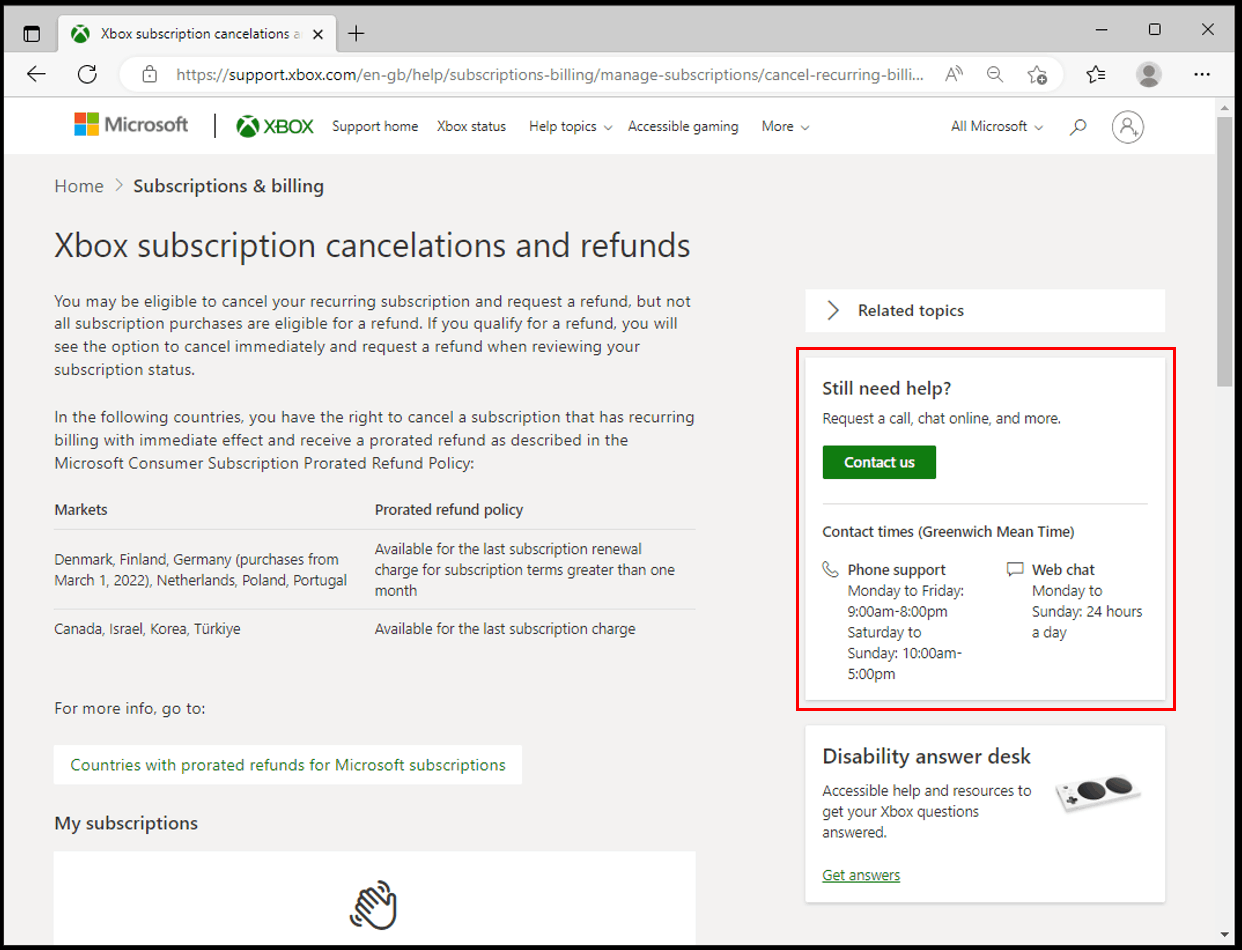
Task: Open Edge settings and more menu
Action: pyautogui.click(x=1203, y=74)
